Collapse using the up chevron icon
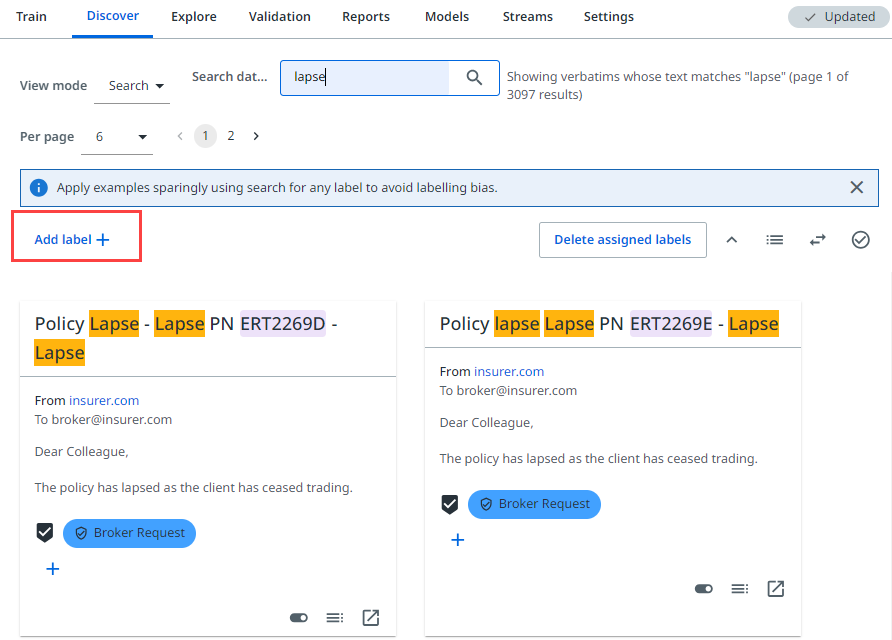This screenshot has width=892, height=640. [x=732, y=240]
